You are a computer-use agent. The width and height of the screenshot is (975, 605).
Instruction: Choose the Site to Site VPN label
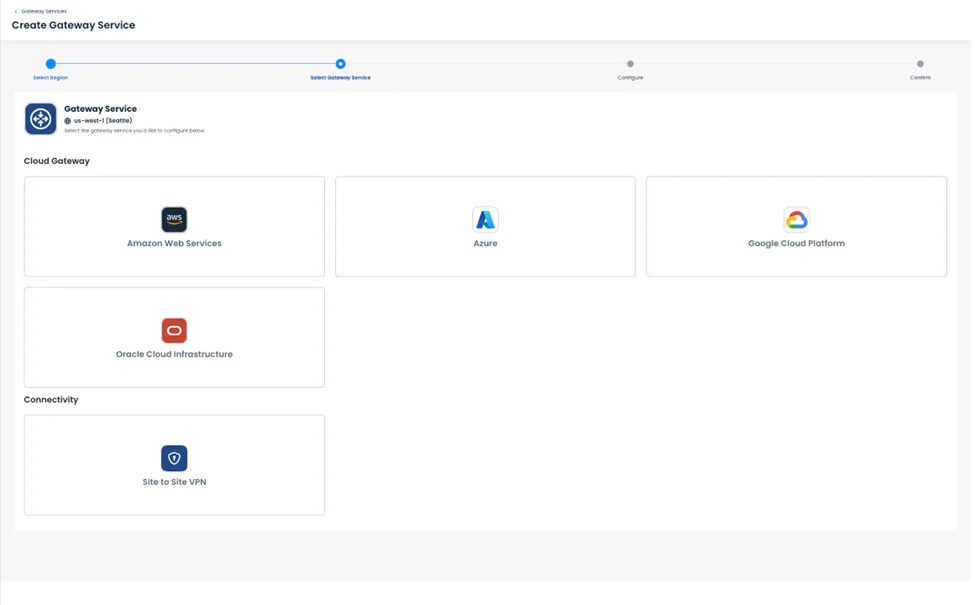click(174, 482)
